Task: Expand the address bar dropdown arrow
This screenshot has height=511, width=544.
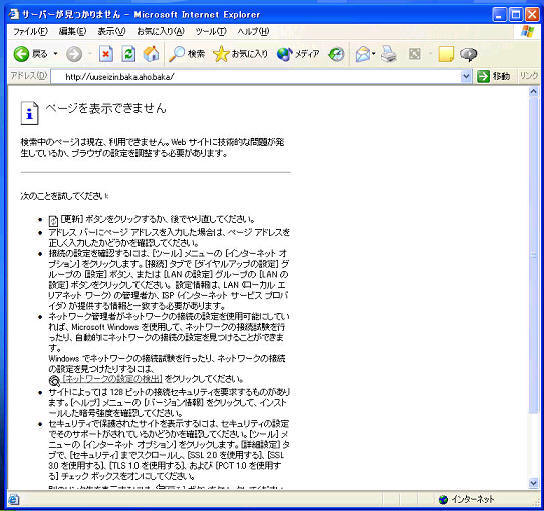Action: [x=466, y=76]
